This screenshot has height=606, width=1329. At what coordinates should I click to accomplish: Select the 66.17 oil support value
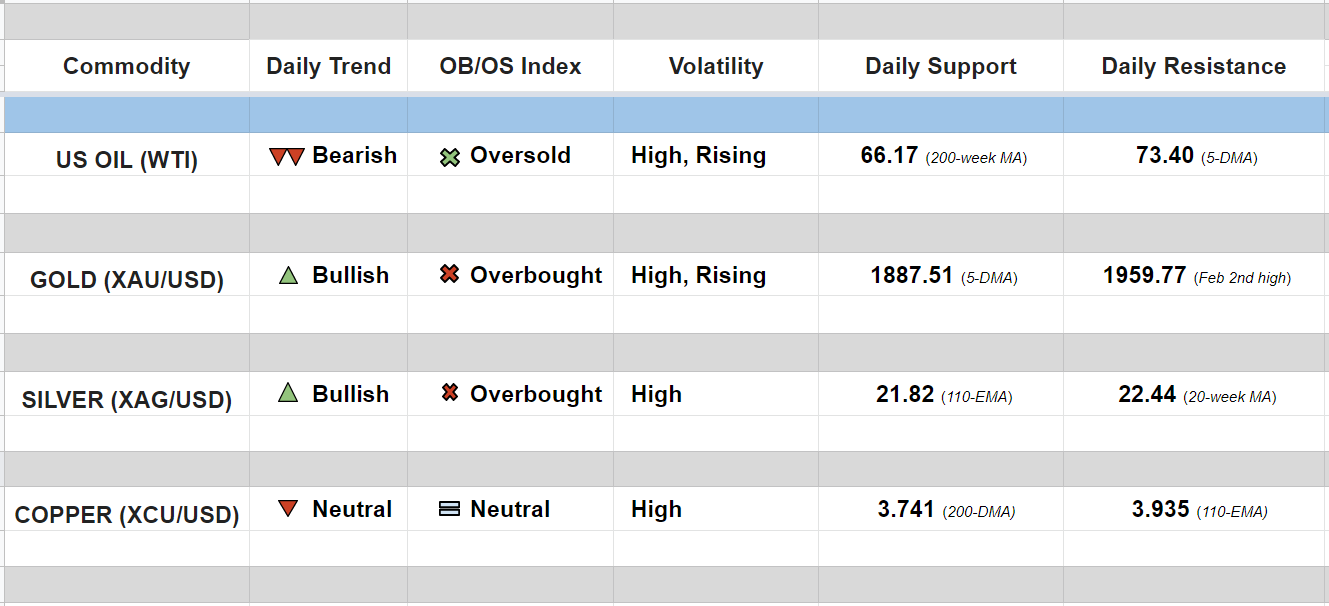click(x=889, y=156)
